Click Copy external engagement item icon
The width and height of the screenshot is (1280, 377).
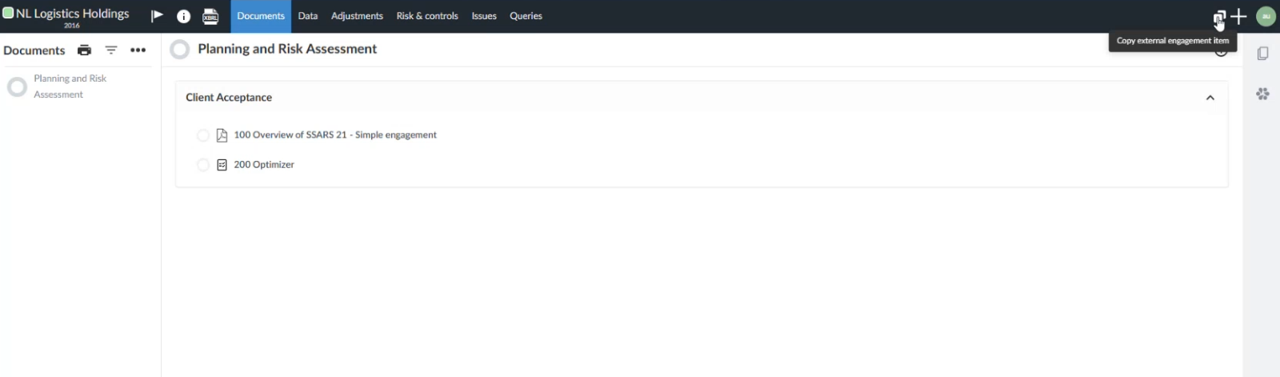tap(1219, 17)
